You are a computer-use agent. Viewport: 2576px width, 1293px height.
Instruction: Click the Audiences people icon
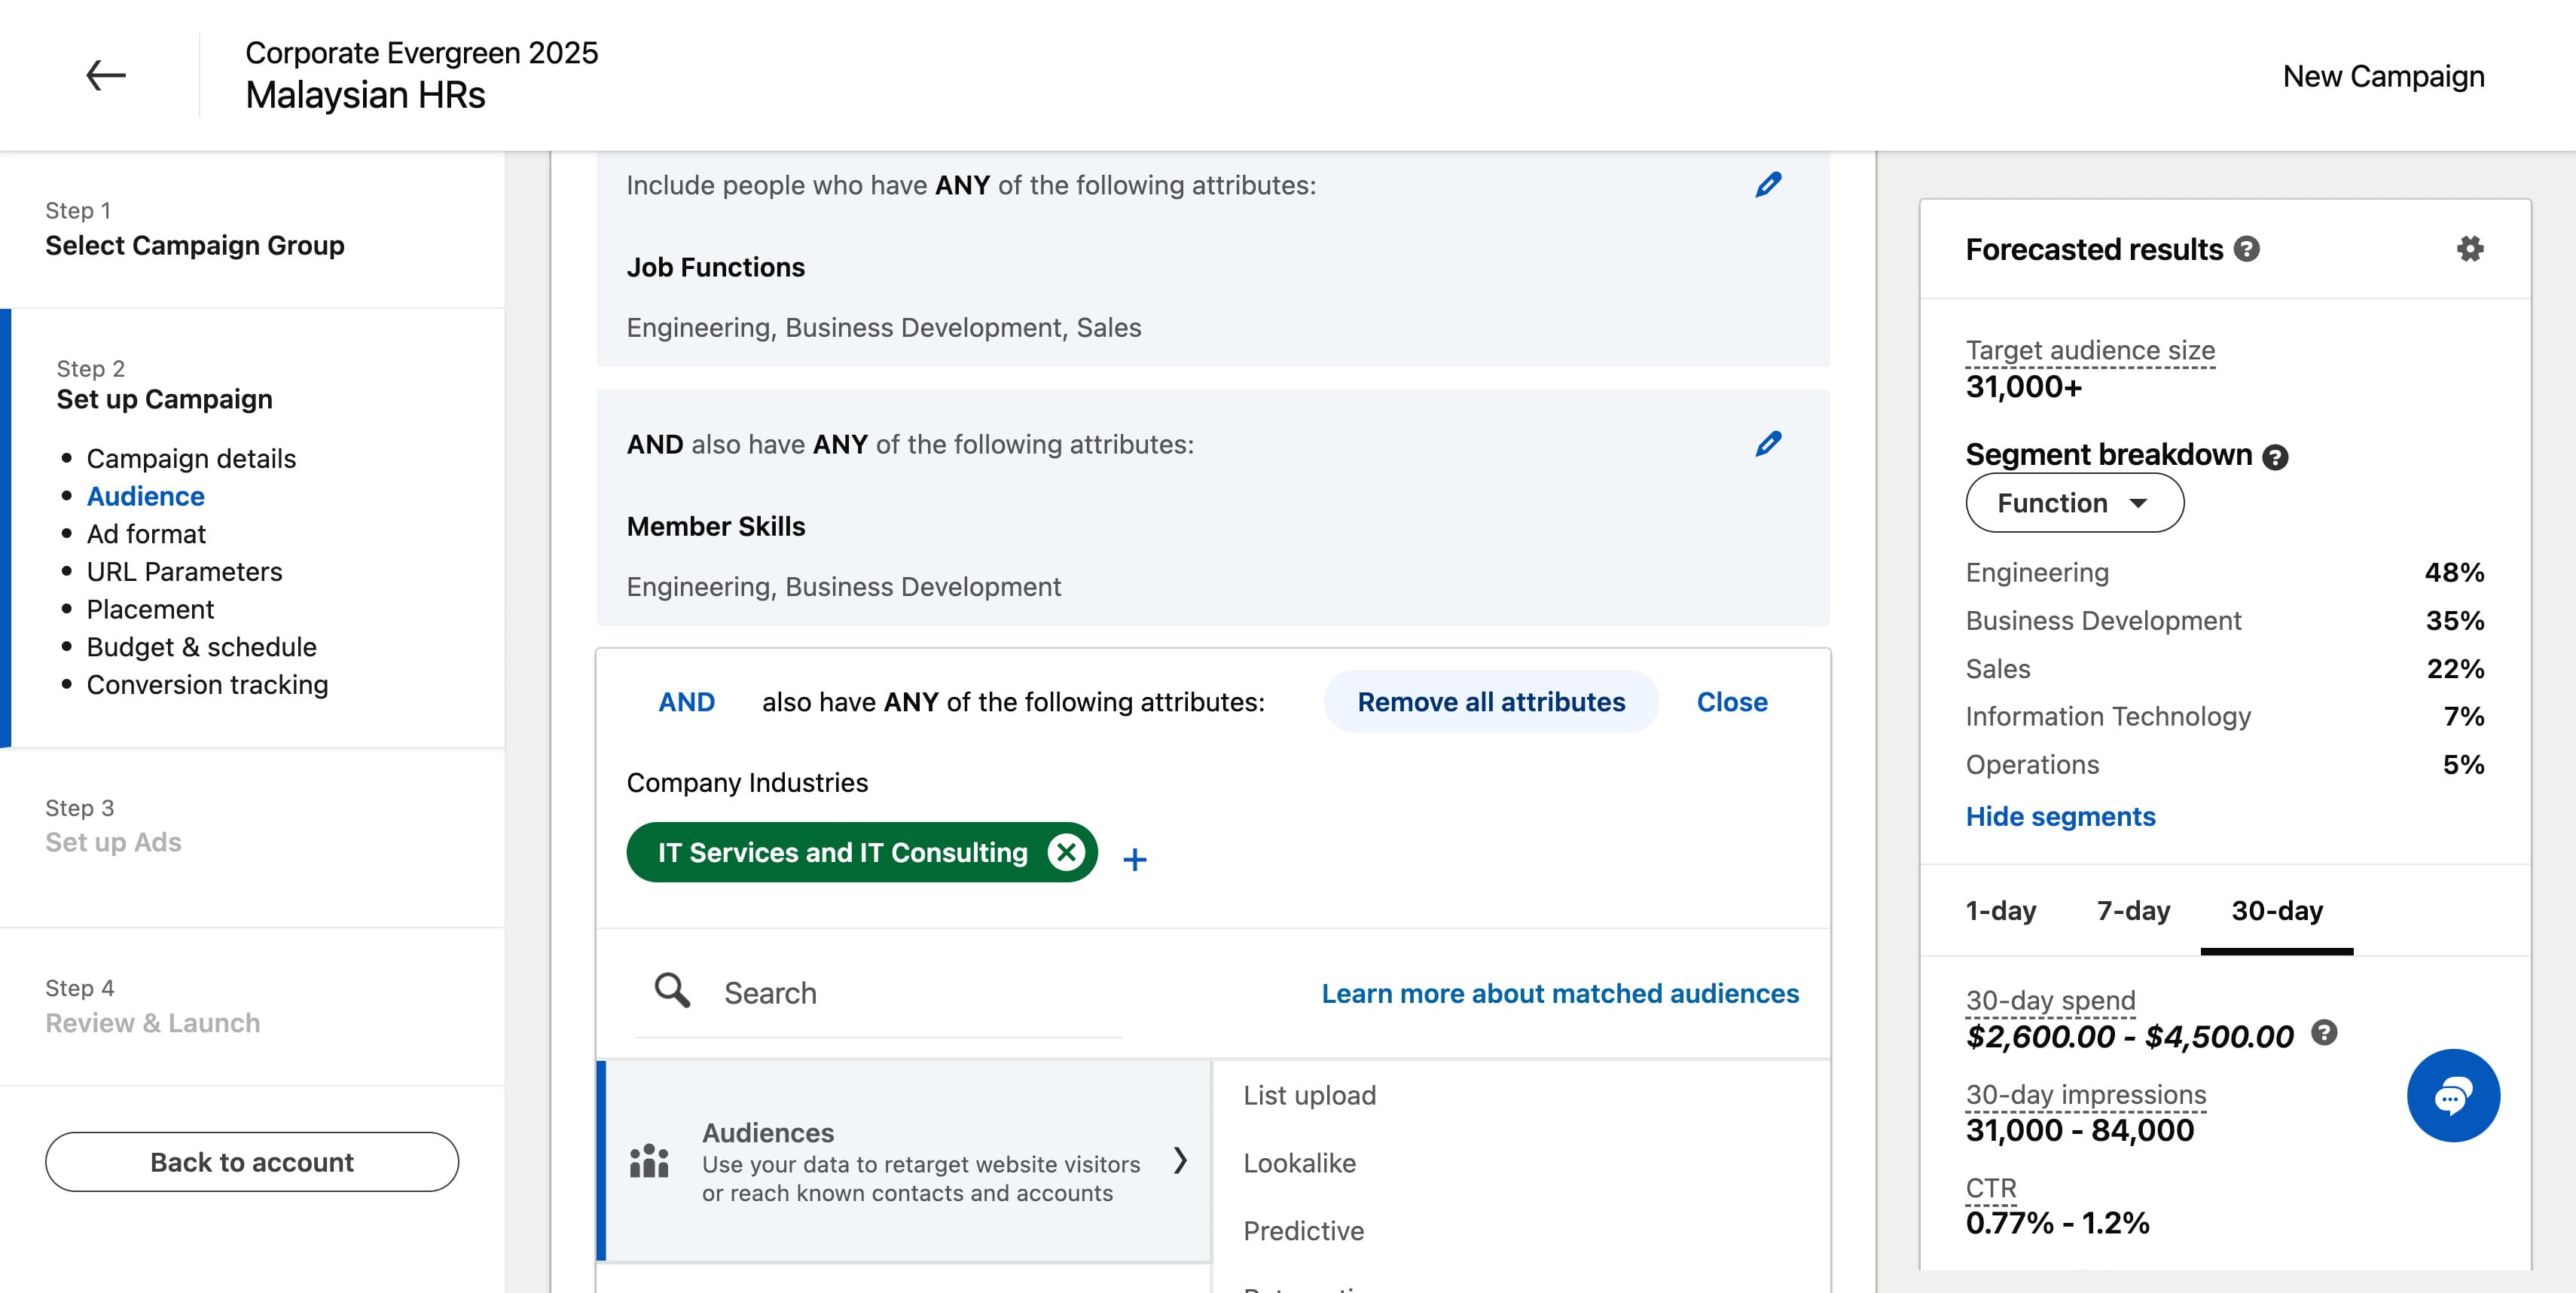tap(649, 1161)
